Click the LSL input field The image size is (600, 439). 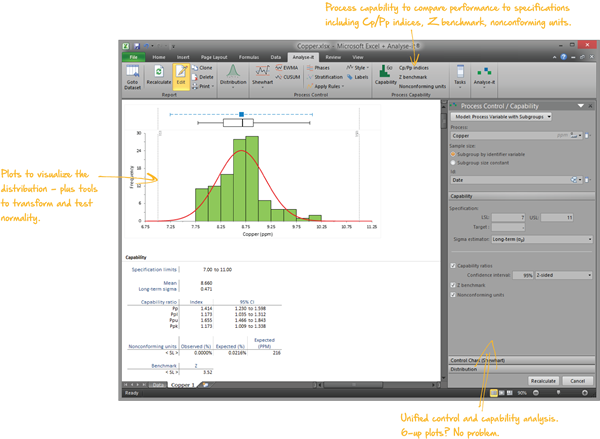508,217
